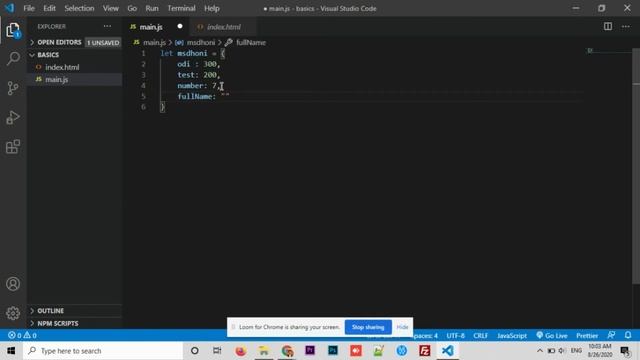Click the unsaved dot on main.js tab
Screen dimensions: 640x360
(x=180, y=27)
